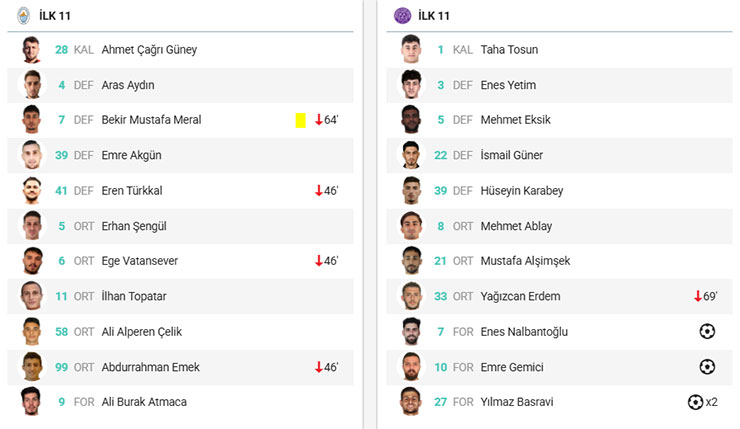Click Erhan Şengül's shirt number 5
740x429 pixels.
[62, 226]
